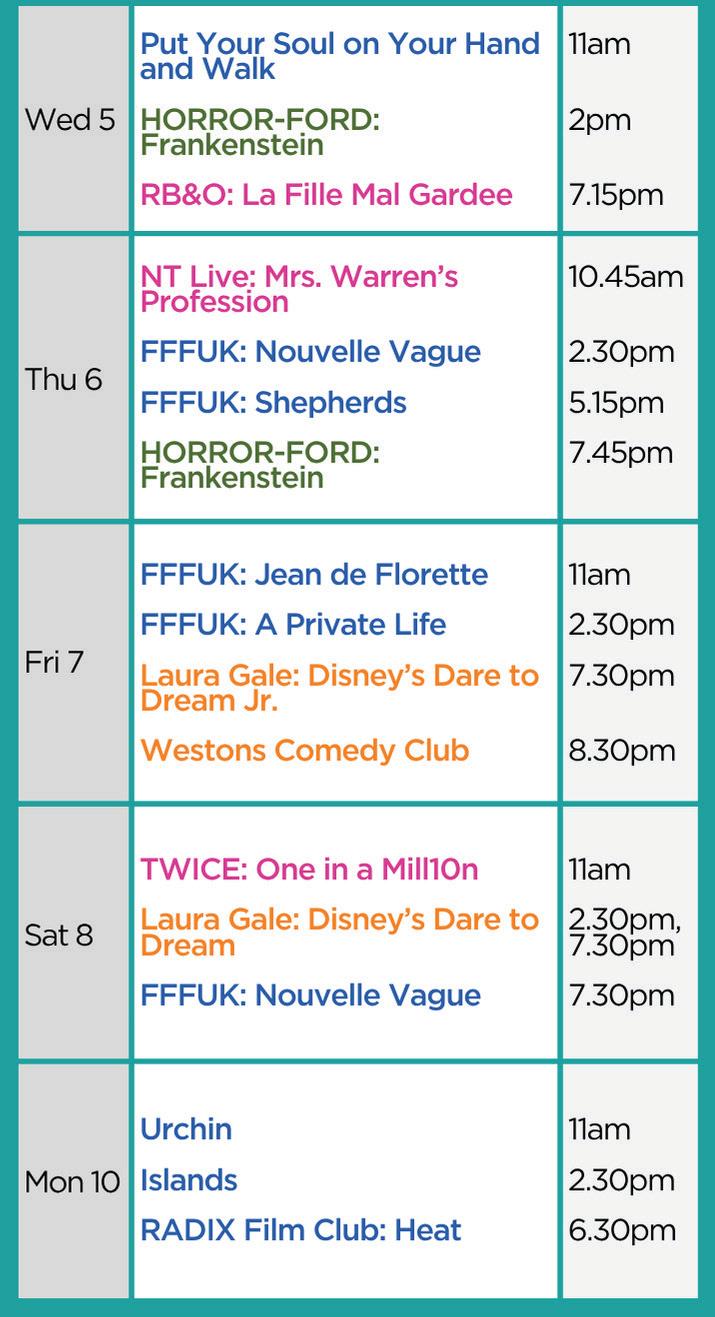Open NT Live: Mrs. Warren's Profession
The image size is (715, 1317).
(x=300, y=289)
